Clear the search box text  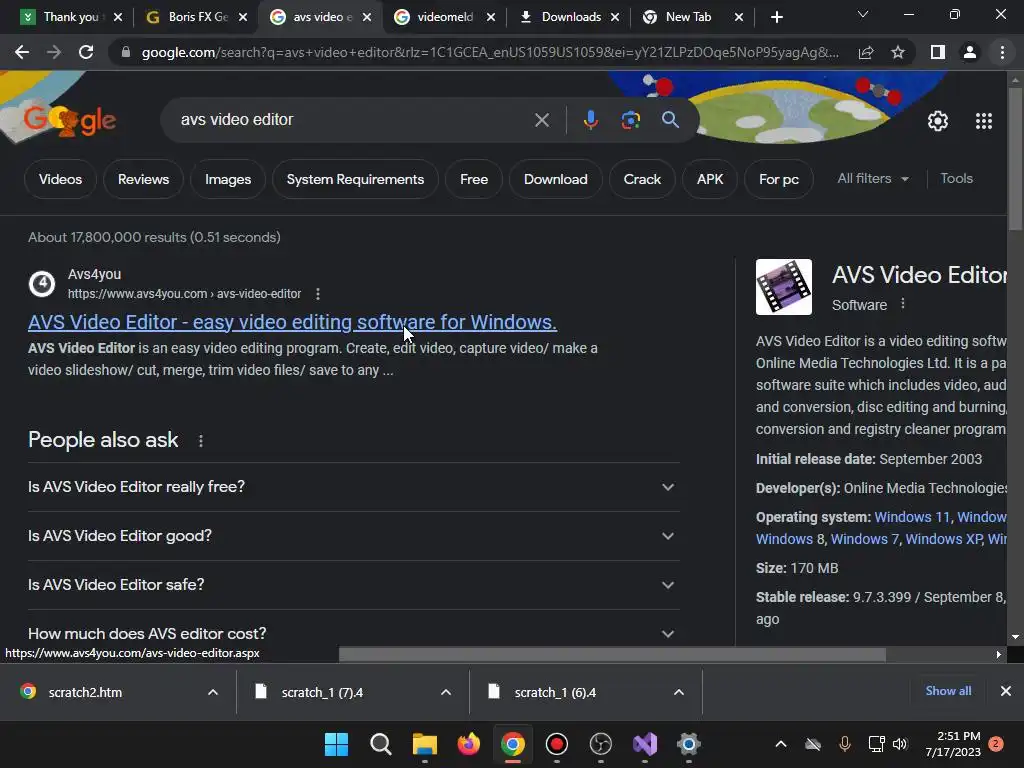coord(541,120)
